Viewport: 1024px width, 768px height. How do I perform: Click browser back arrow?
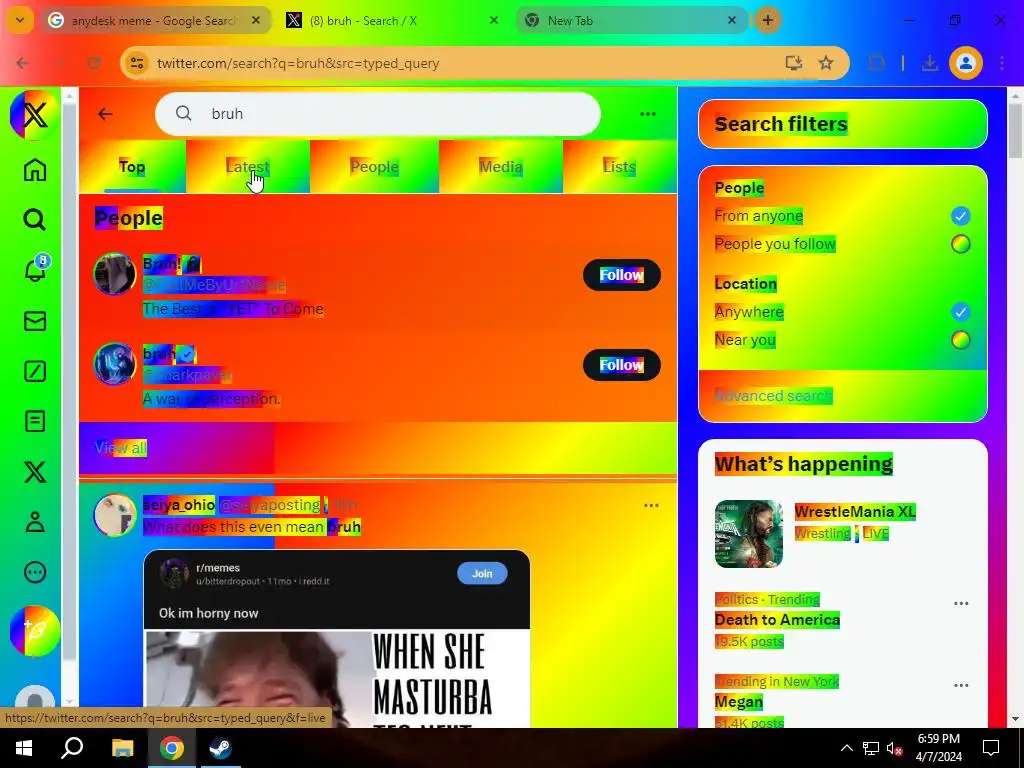23,63
